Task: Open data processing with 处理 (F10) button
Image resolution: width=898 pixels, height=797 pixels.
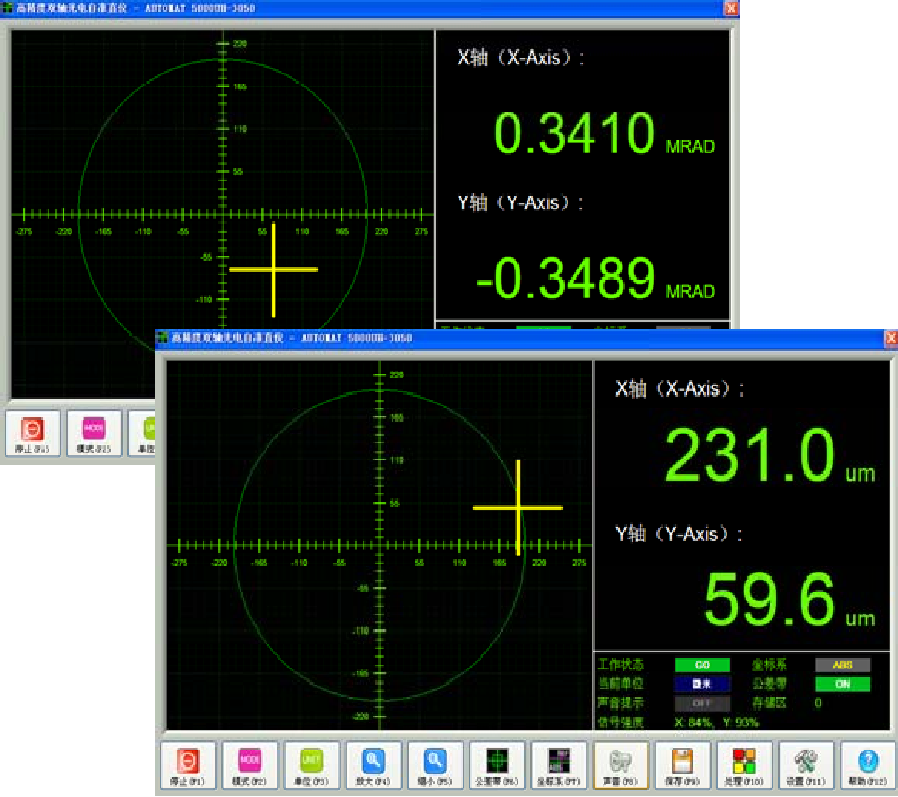Action: pos(745,767)
